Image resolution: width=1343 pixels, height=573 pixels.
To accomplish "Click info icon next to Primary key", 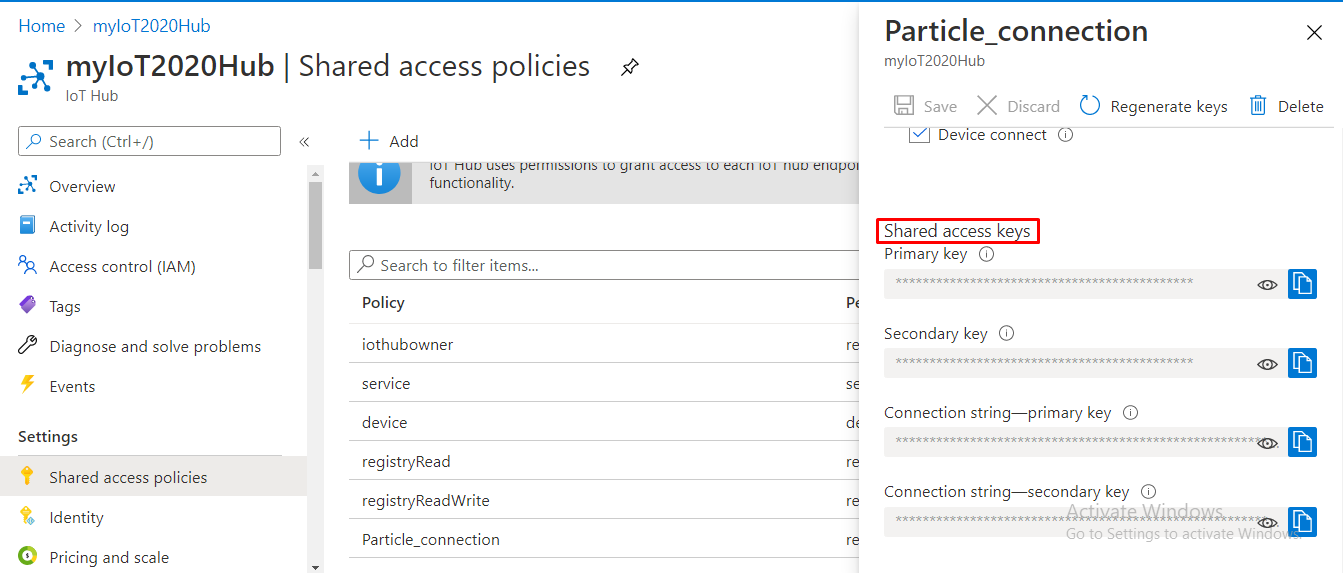I will pyautogui.click(x=987, y=254).
